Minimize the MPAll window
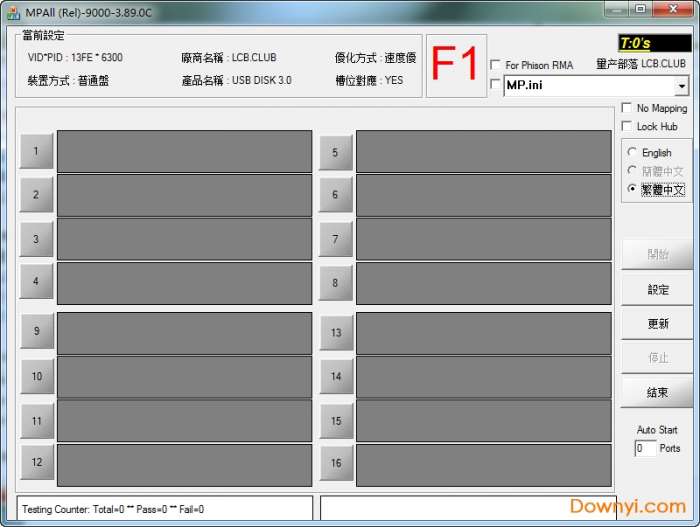The image size is (700, 527). coord(617,9)
